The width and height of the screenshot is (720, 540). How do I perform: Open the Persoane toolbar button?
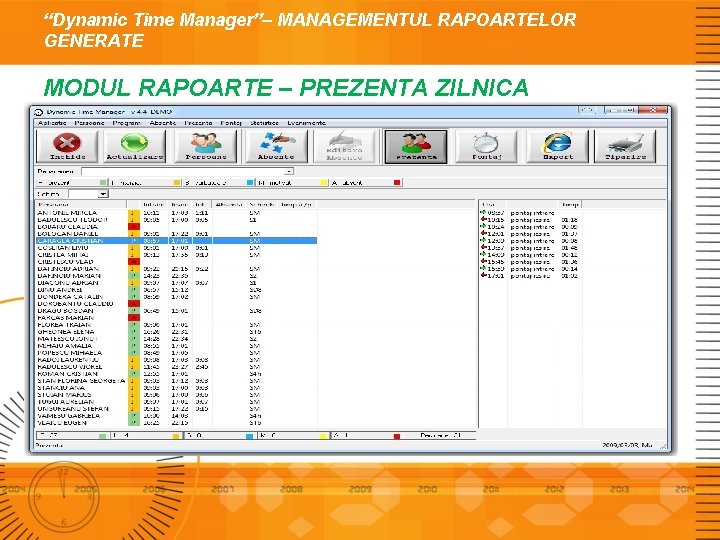[206, 146]
